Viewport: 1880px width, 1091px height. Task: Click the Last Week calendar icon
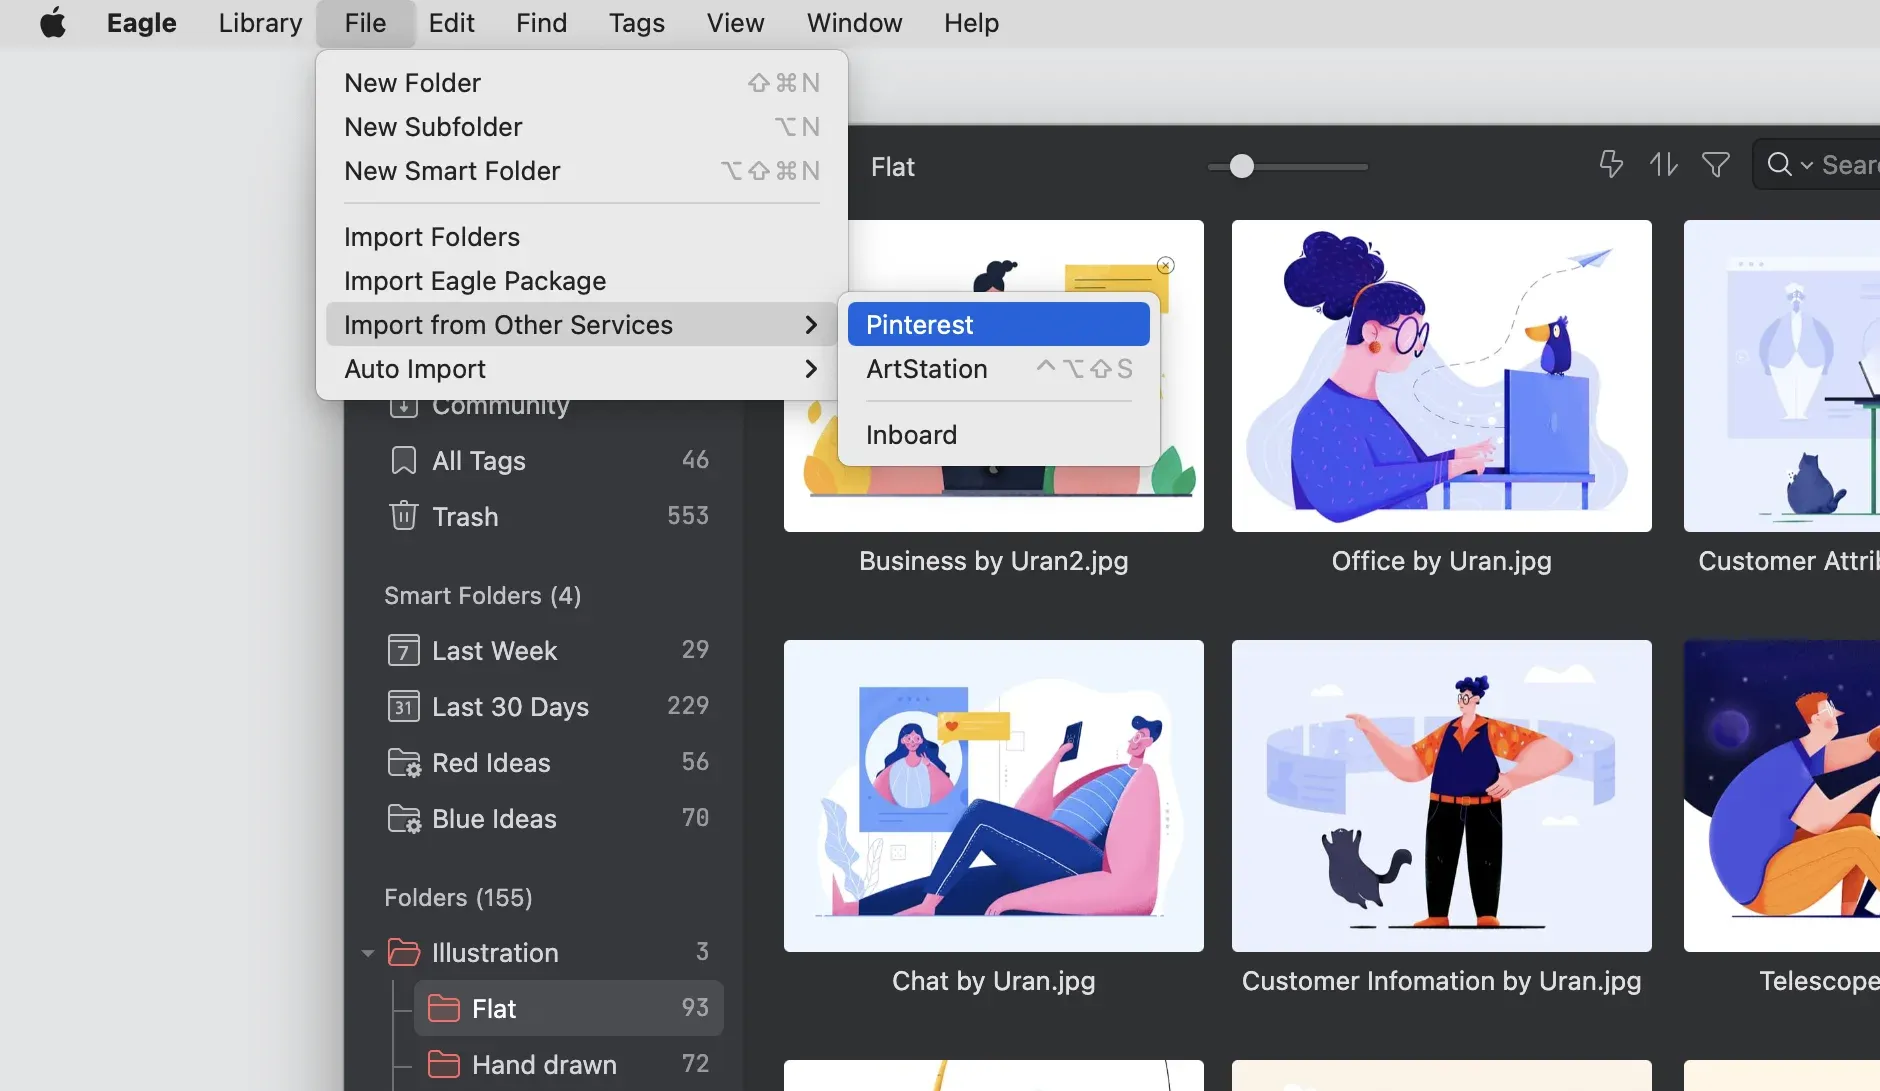403,650
